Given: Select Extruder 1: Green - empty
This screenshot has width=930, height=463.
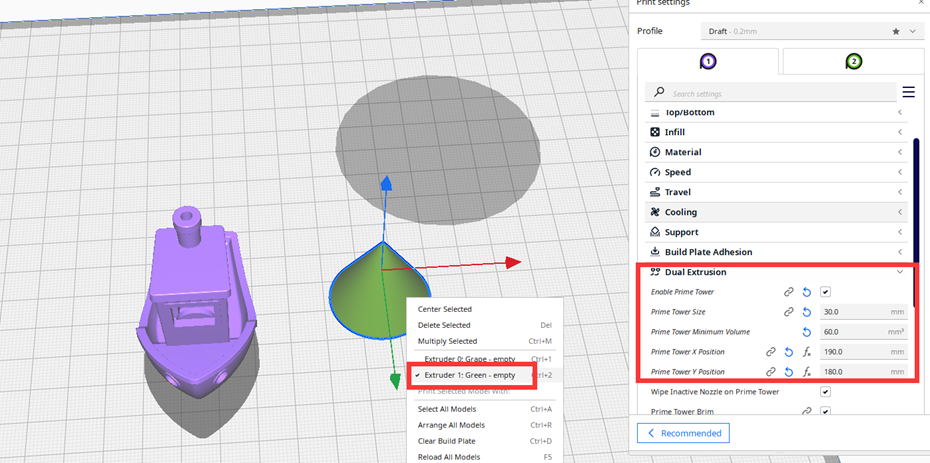Looking at the screenshot, I should click(485, 375).
